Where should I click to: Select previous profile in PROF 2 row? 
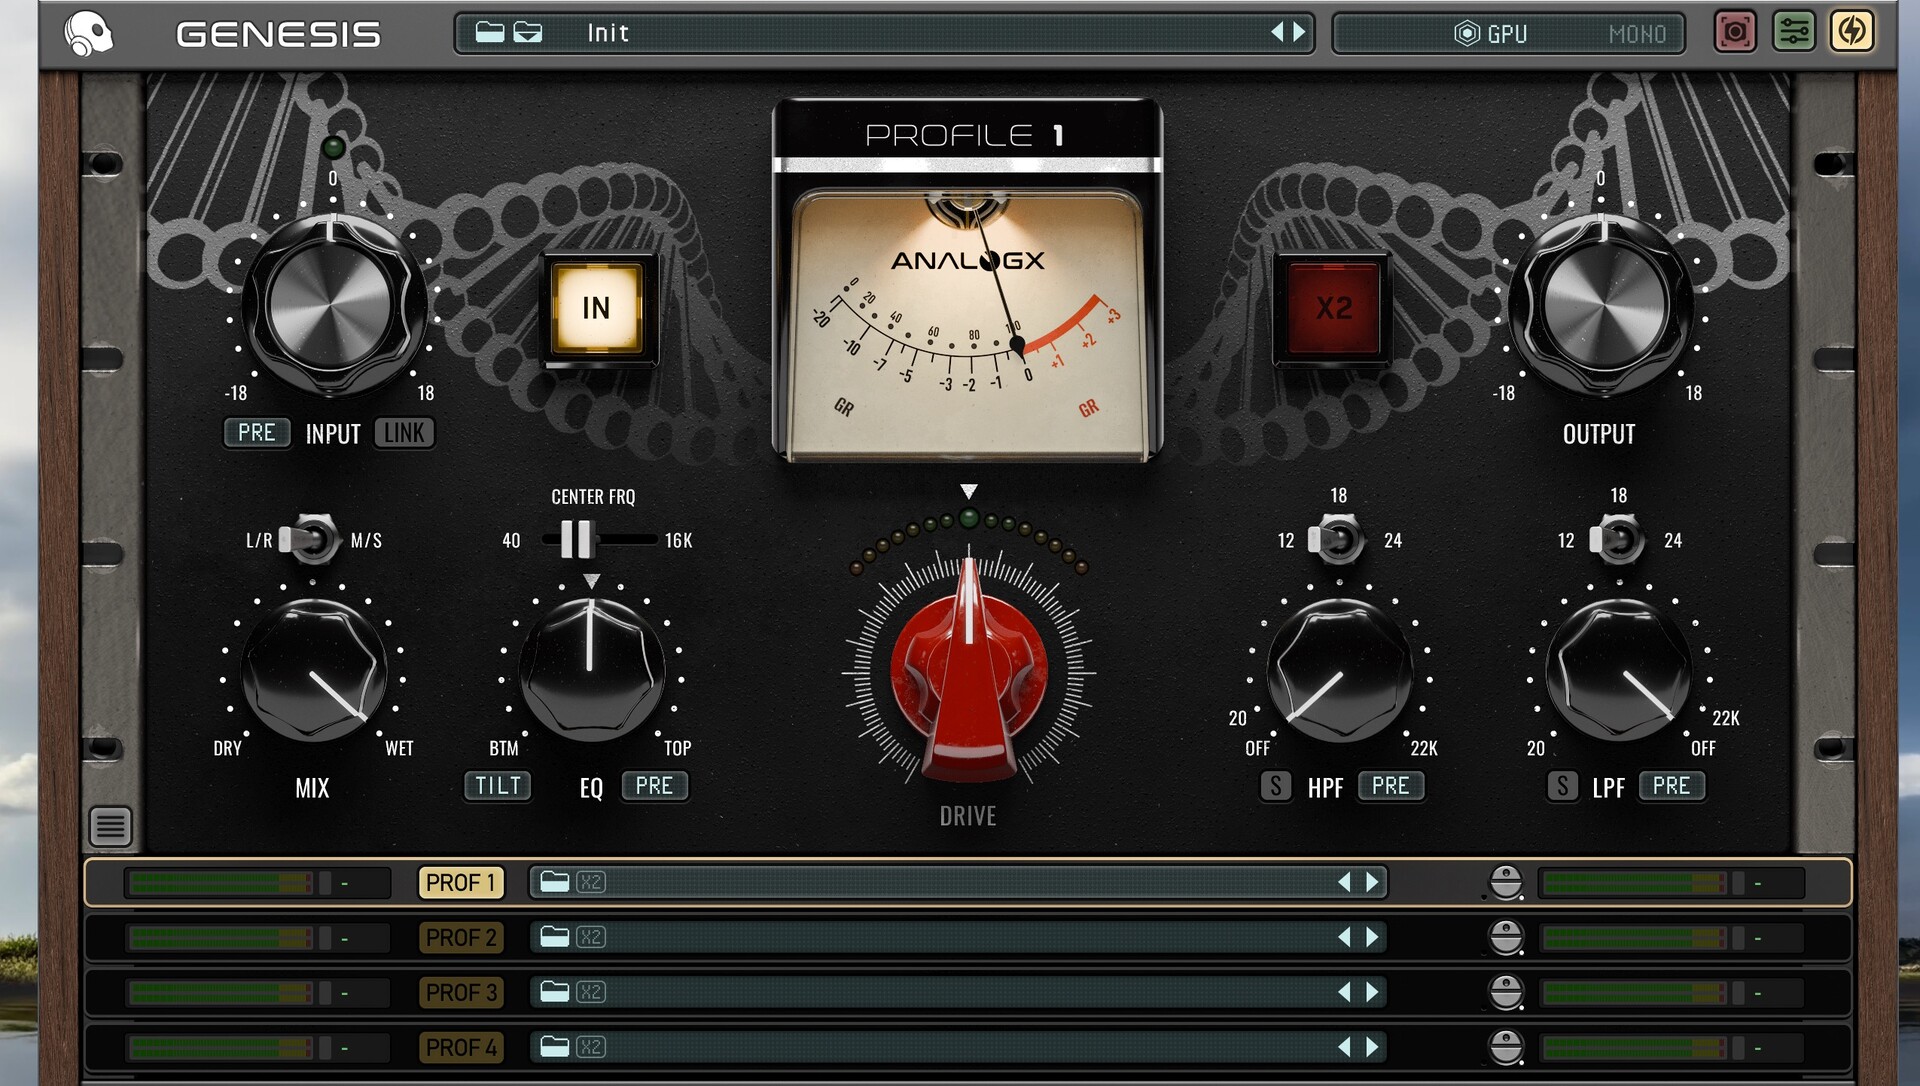1344,937
